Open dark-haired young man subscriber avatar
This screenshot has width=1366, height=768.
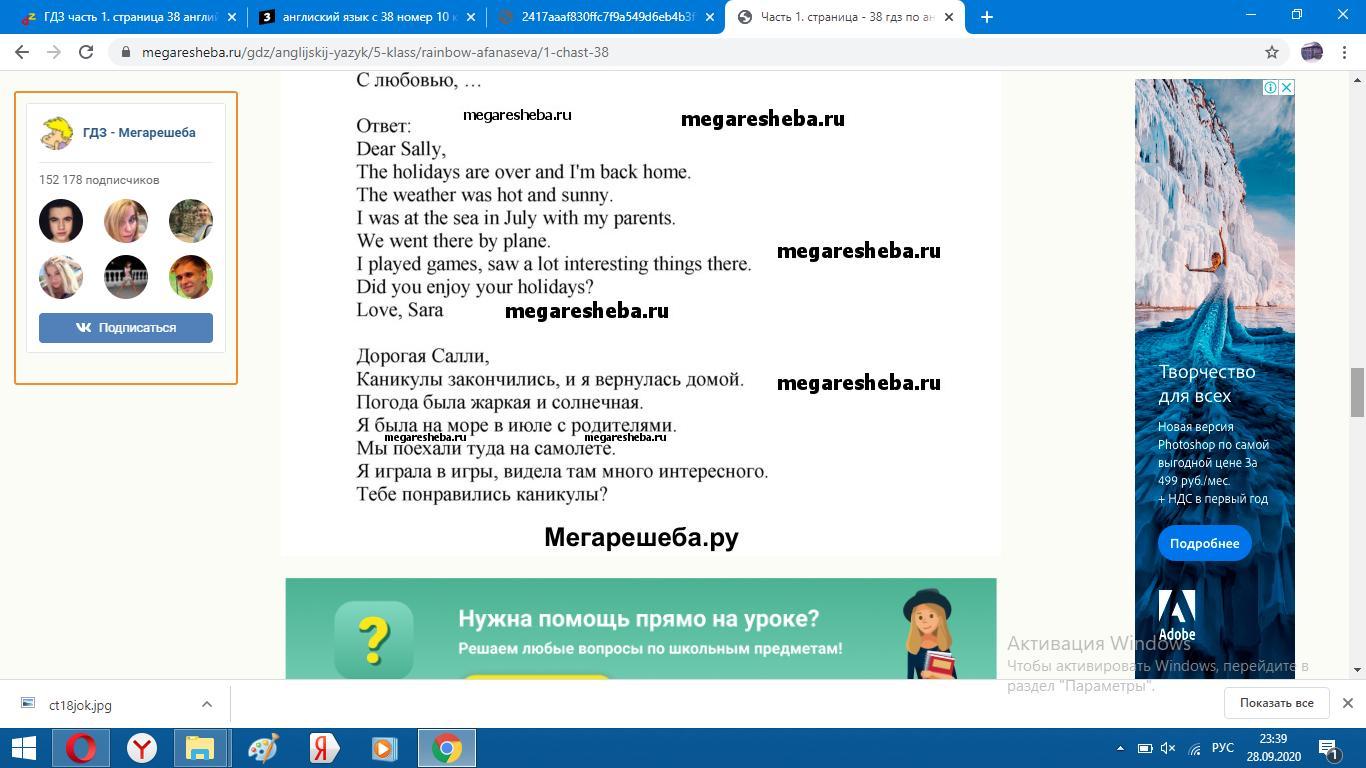pyautogui.click(x=61, y=221)
